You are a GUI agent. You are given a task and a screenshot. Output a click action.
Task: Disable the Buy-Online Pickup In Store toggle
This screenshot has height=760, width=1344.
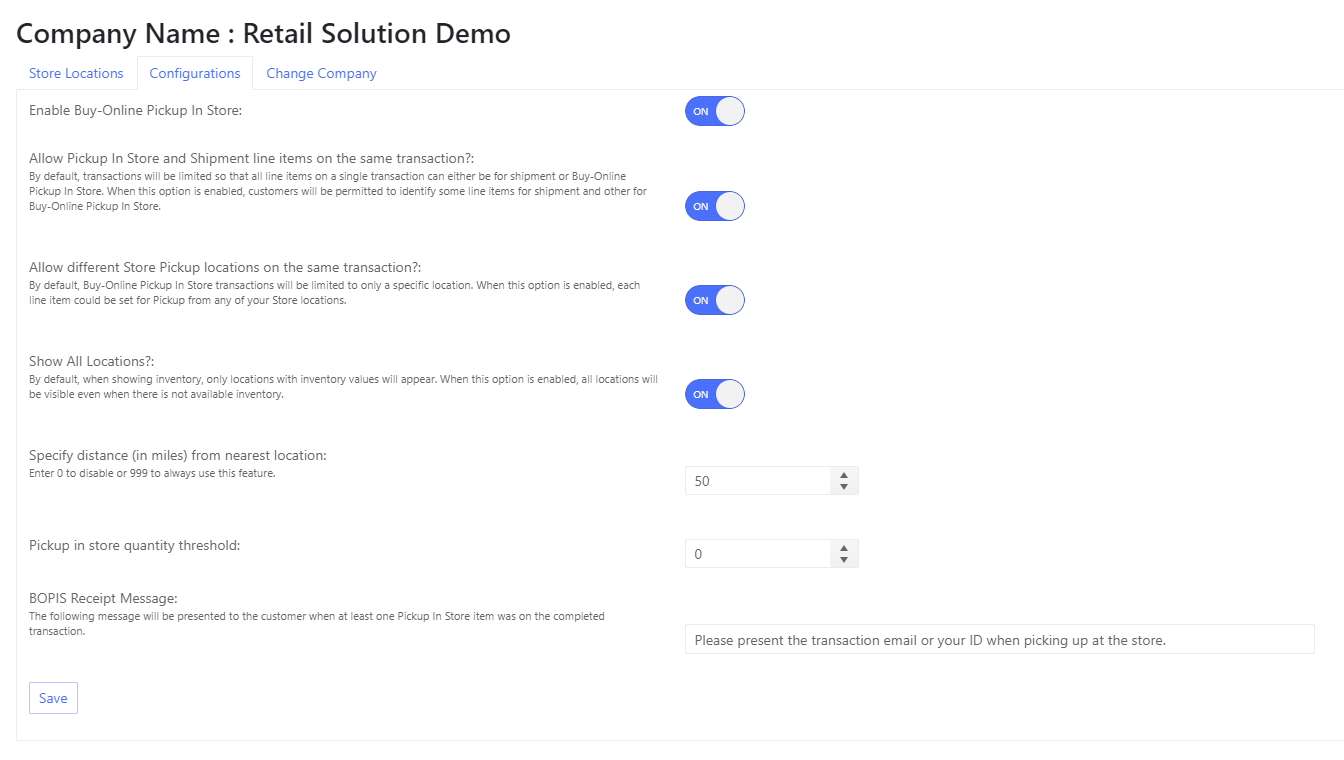[714, 111]
